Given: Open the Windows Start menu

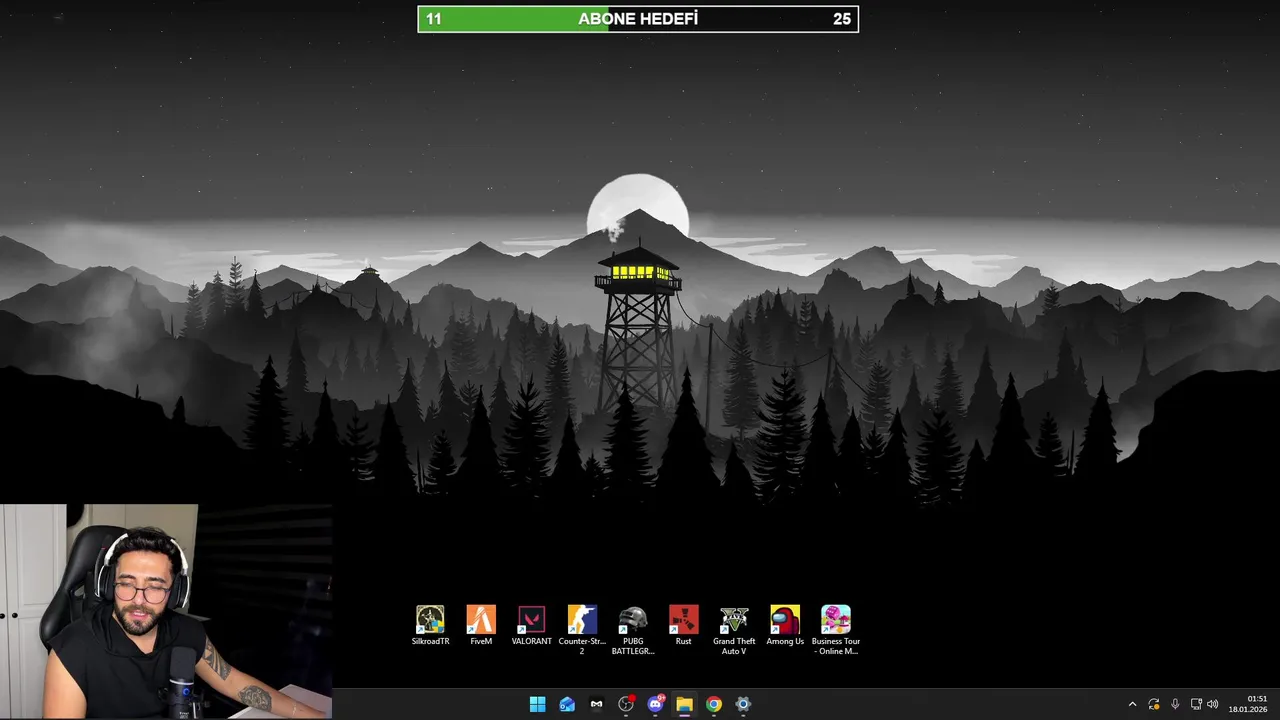Looking at the screenshot, I should pyautogui.click(x=537, y=704).
